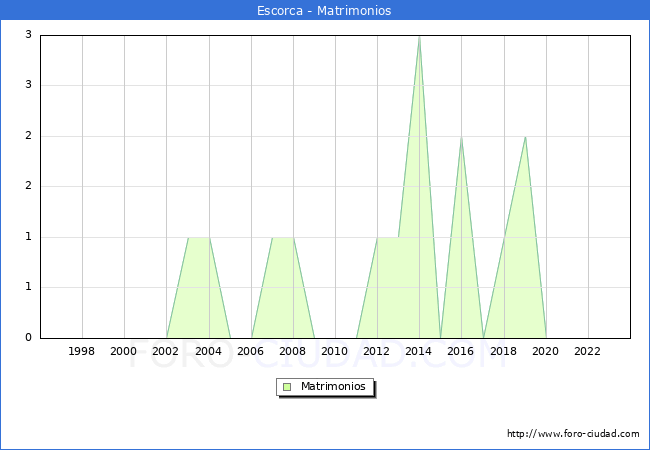Click the chart title 'Escorca - Matrimonios'

pos(324,10)
